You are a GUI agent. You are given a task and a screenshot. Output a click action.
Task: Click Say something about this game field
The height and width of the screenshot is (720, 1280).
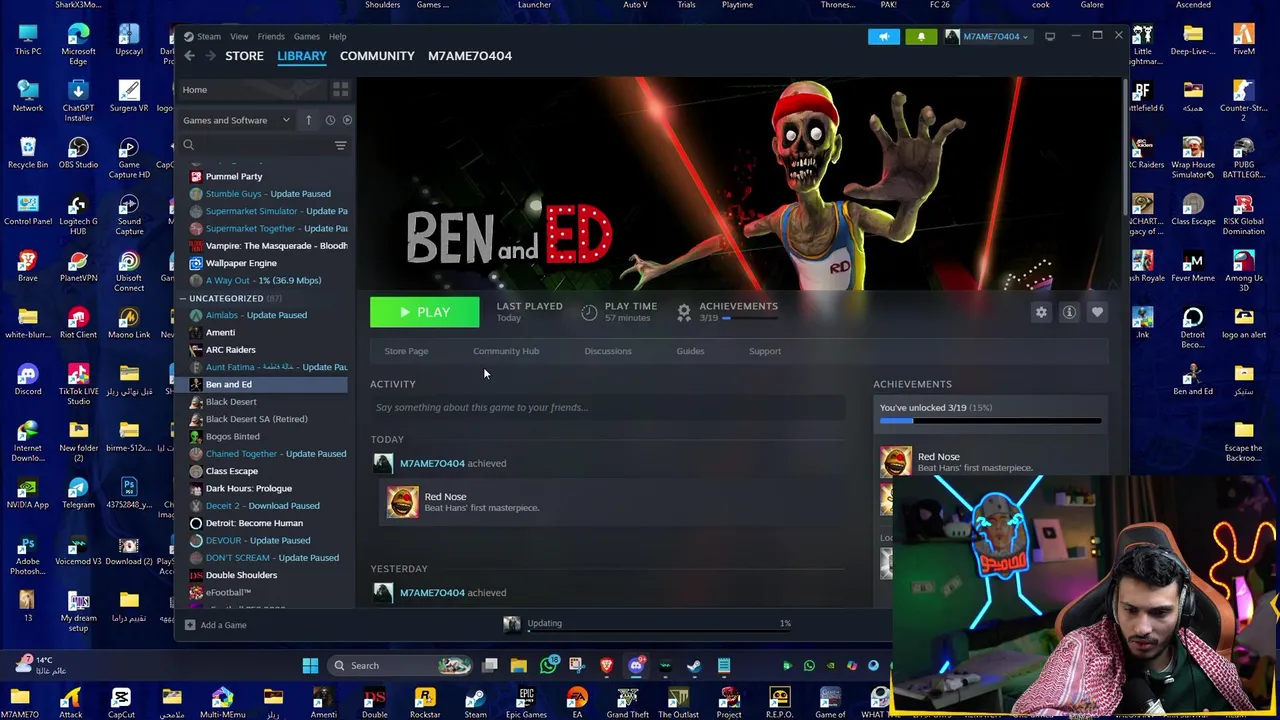(608, 407)
